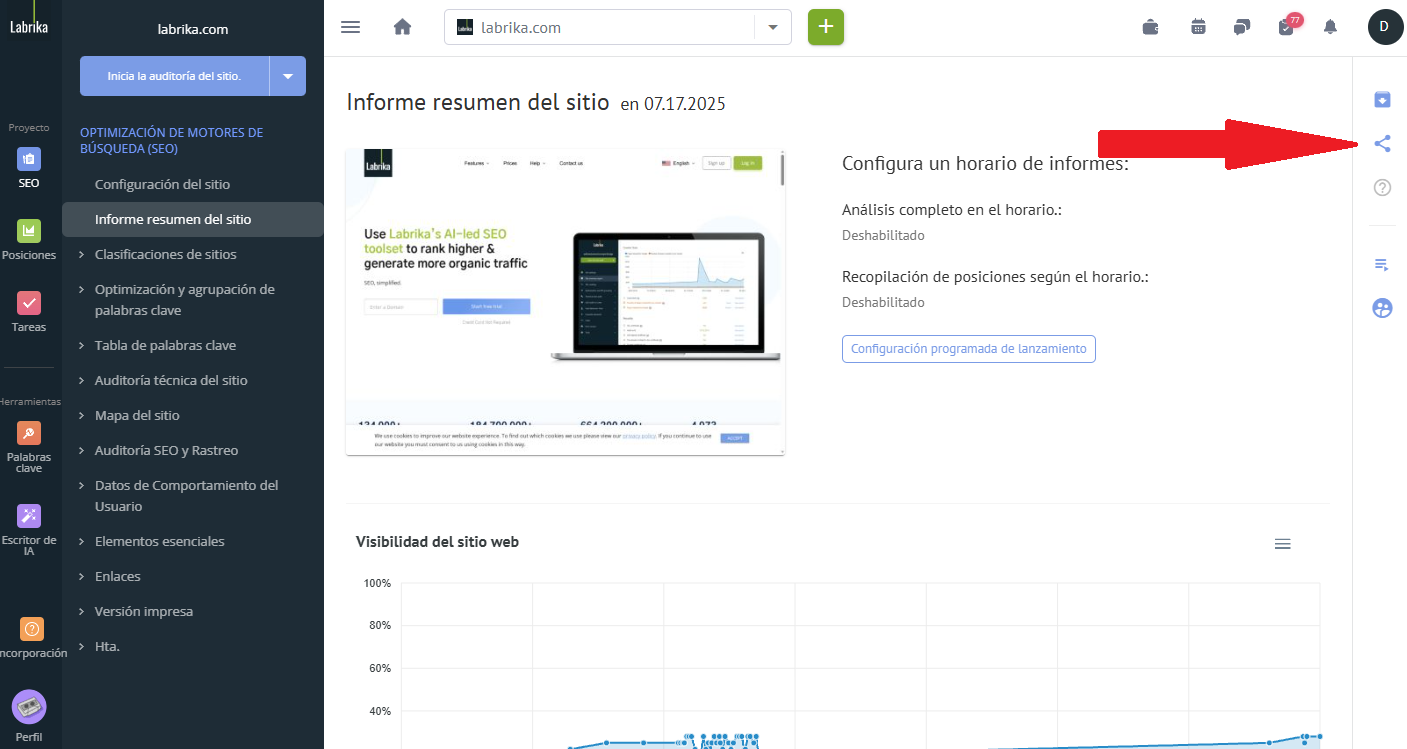The image size is (1407, 749).
Task: Open the chat messages icon
Action: 1242,27
